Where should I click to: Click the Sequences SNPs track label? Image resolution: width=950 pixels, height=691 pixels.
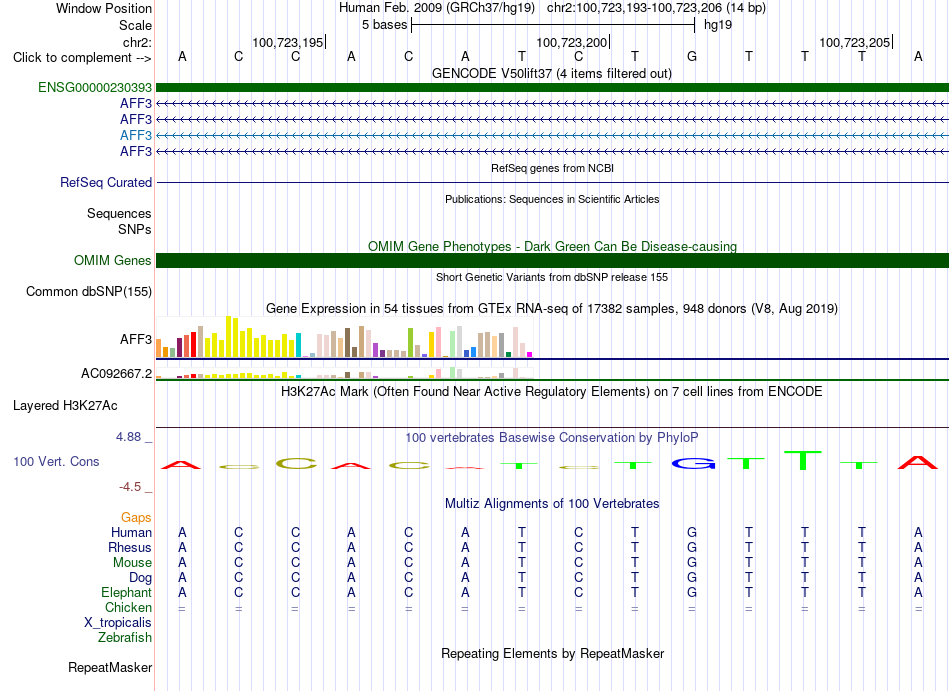pos(119,222)
